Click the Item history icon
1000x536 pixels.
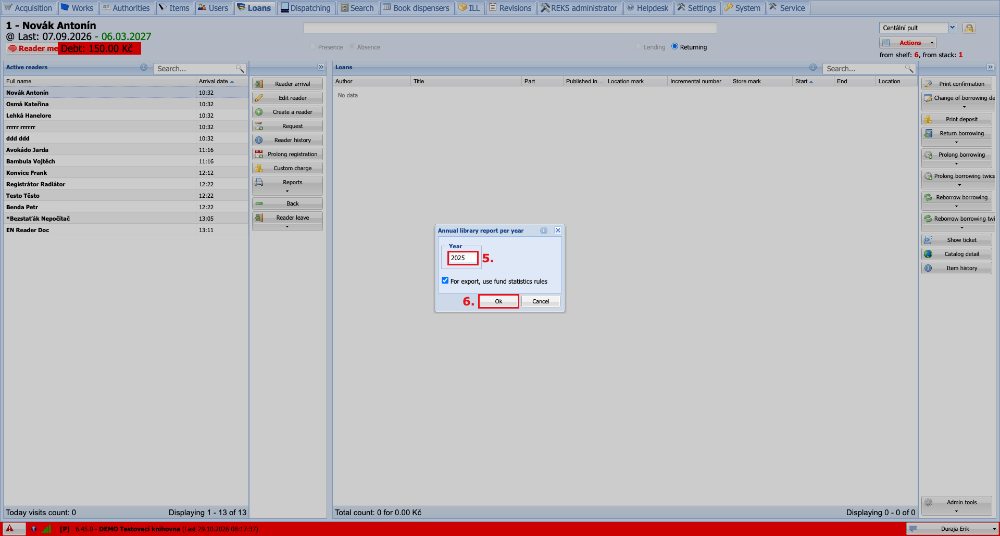929,268
